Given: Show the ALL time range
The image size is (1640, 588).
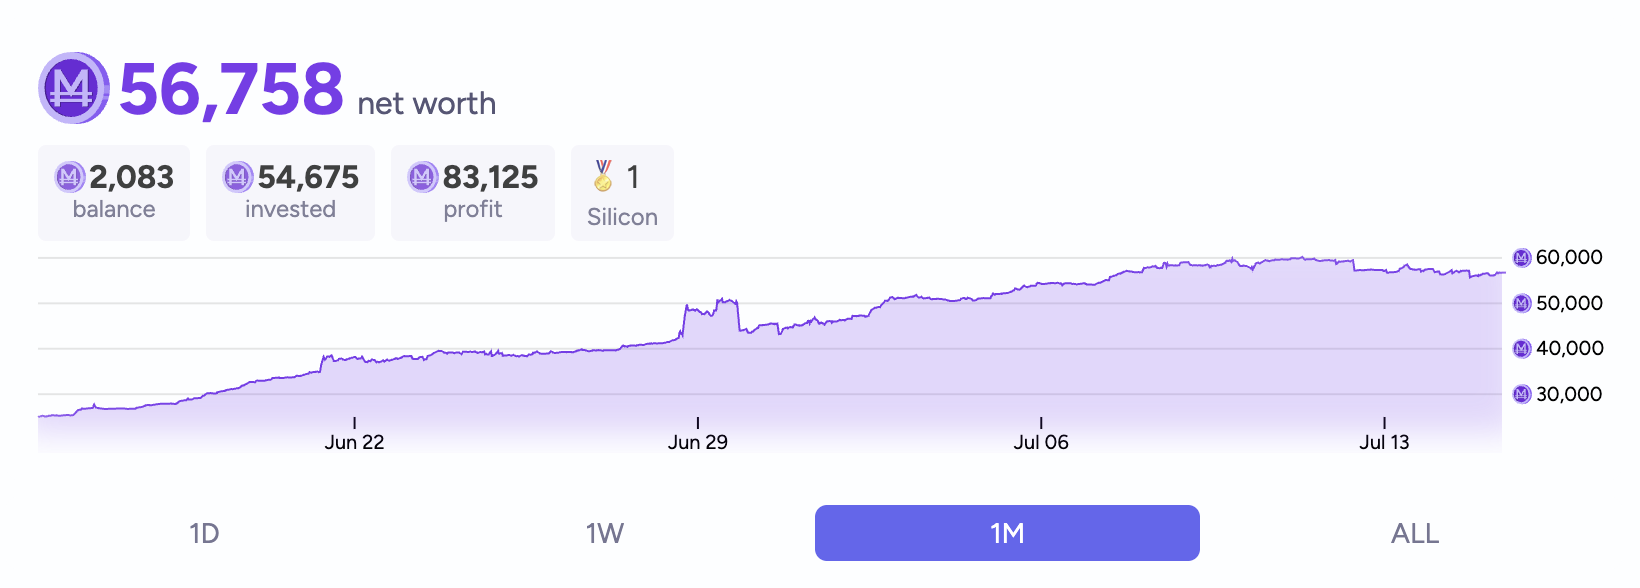Looking at the screenshot, I should (x=1415, y=533).
